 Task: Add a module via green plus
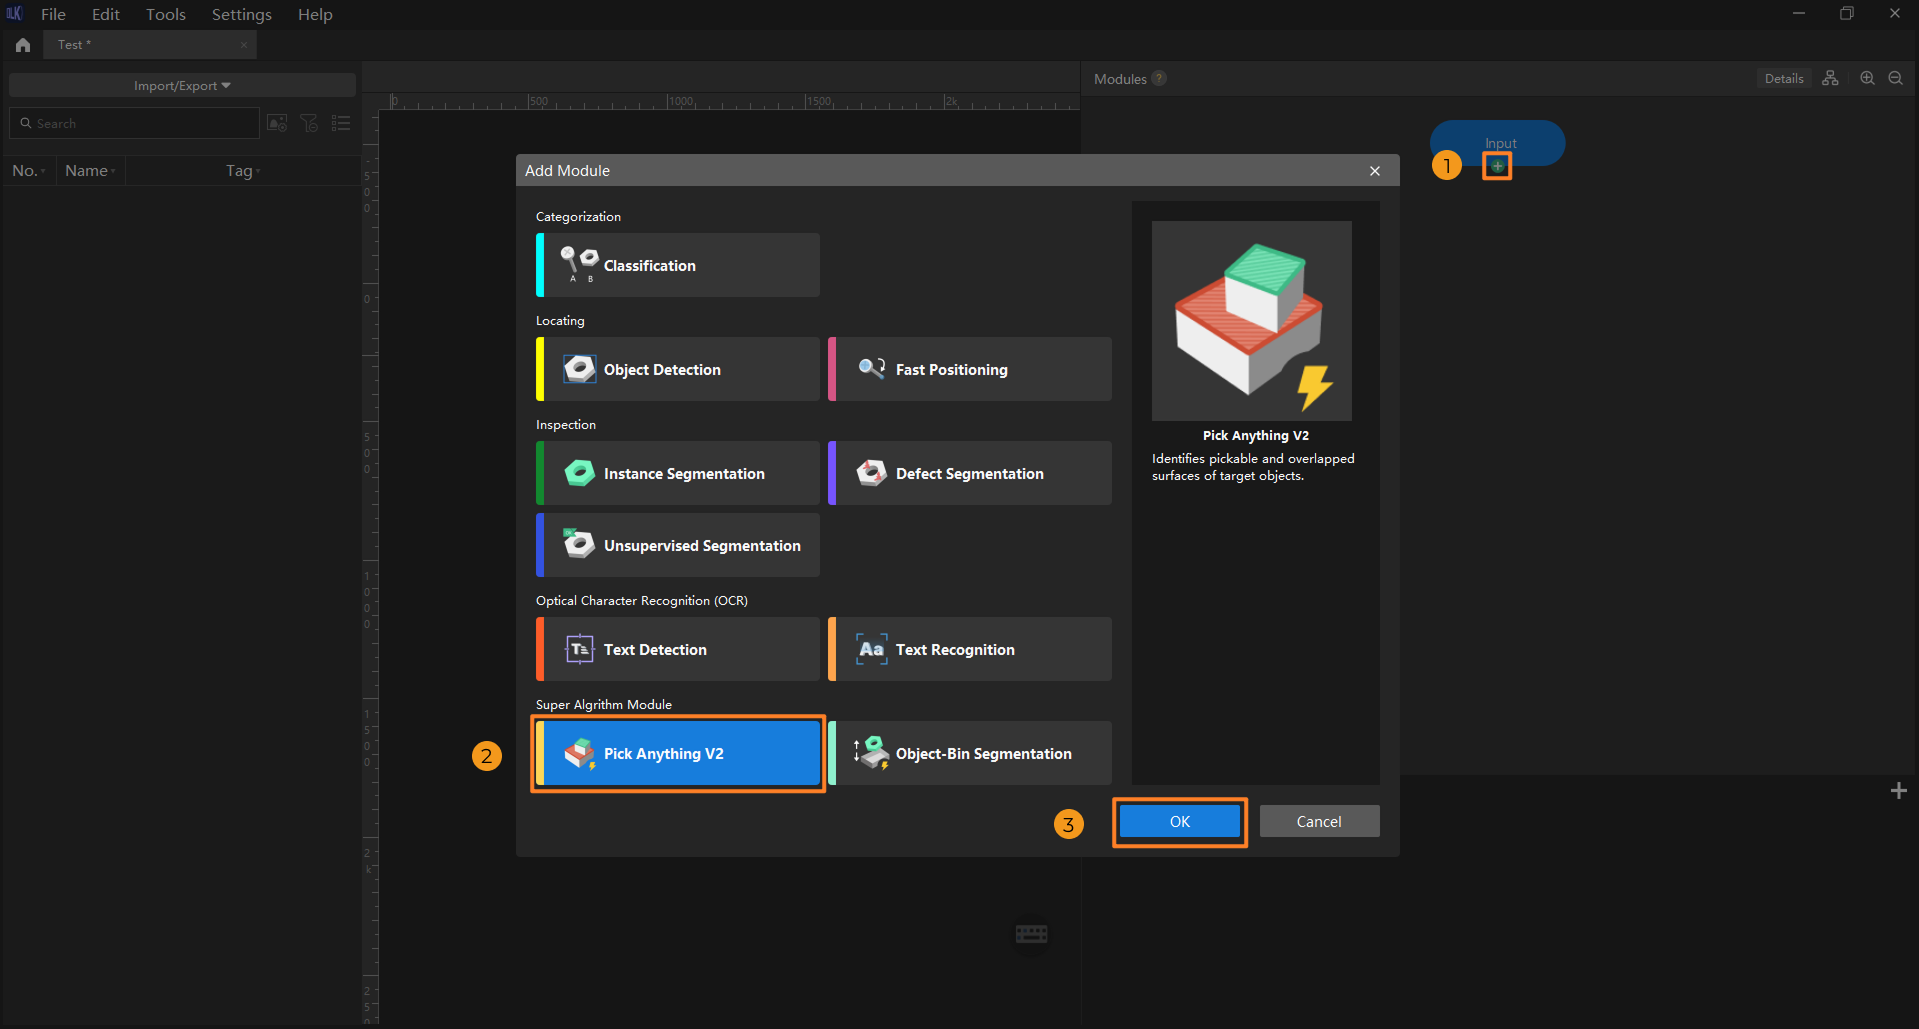1497,166
